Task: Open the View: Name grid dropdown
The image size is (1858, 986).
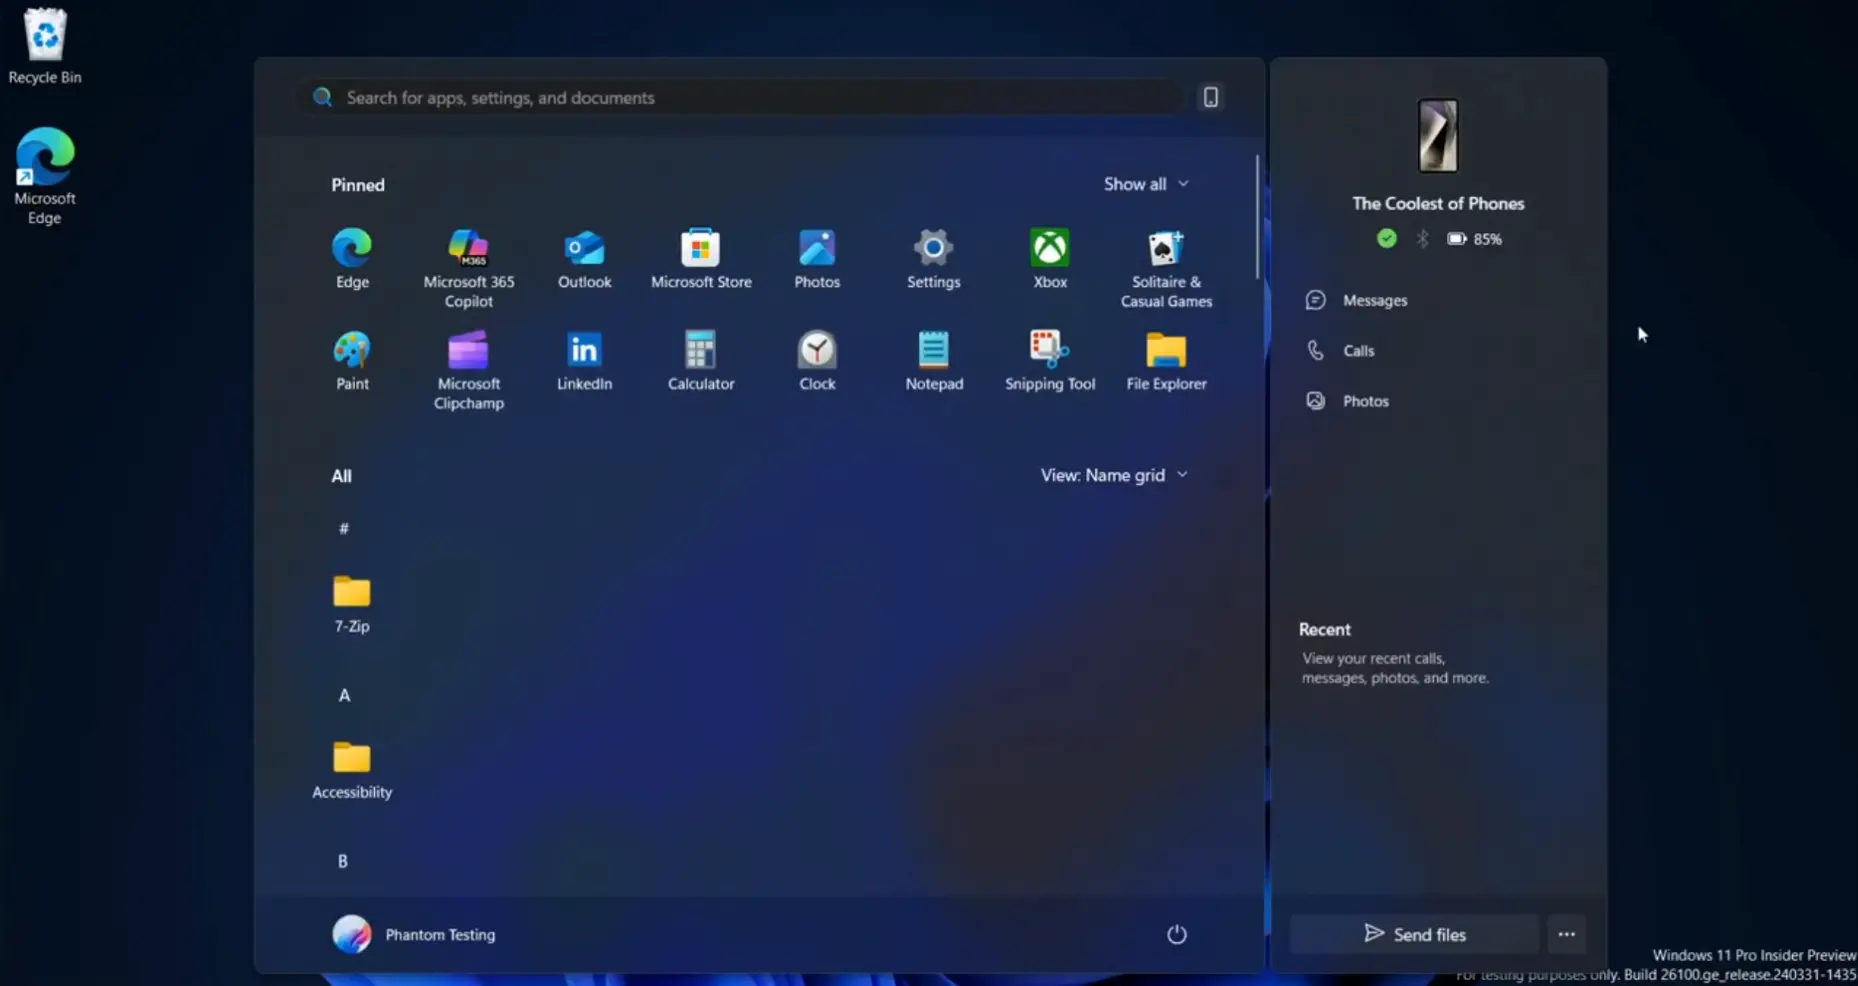Action: [x=1114, y=475]
